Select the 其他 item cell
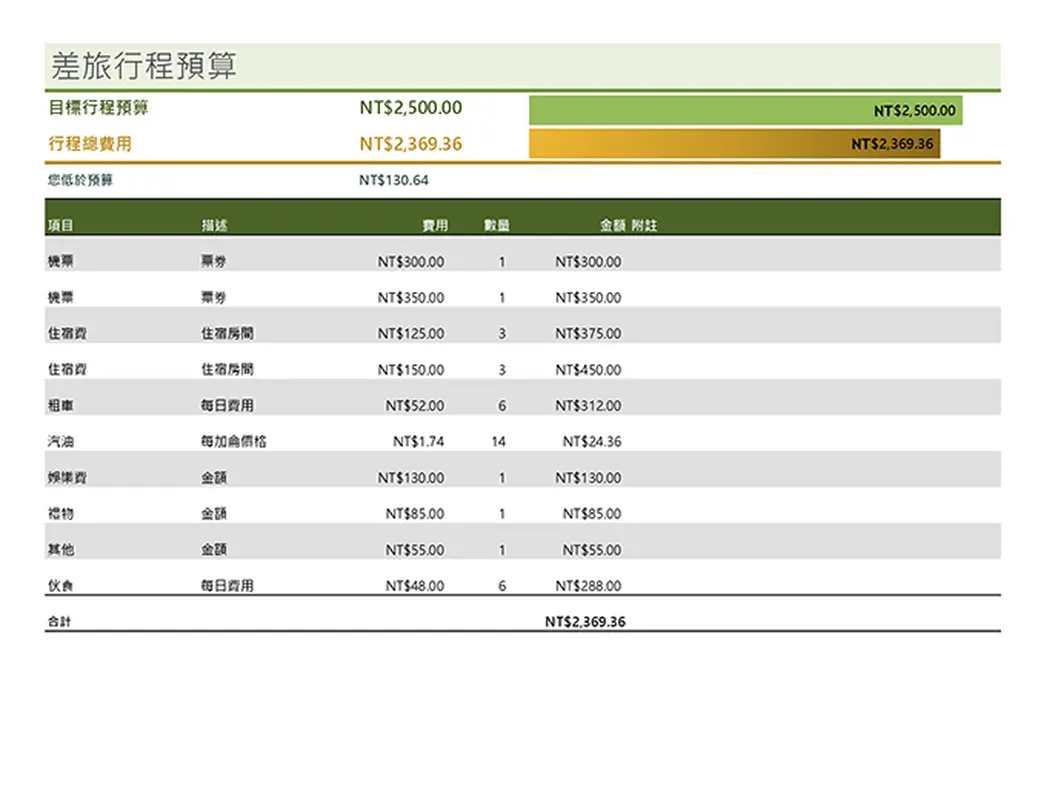Image resolution: width=1038 pixels, height=800 pixels. click(x=60, y=550)
